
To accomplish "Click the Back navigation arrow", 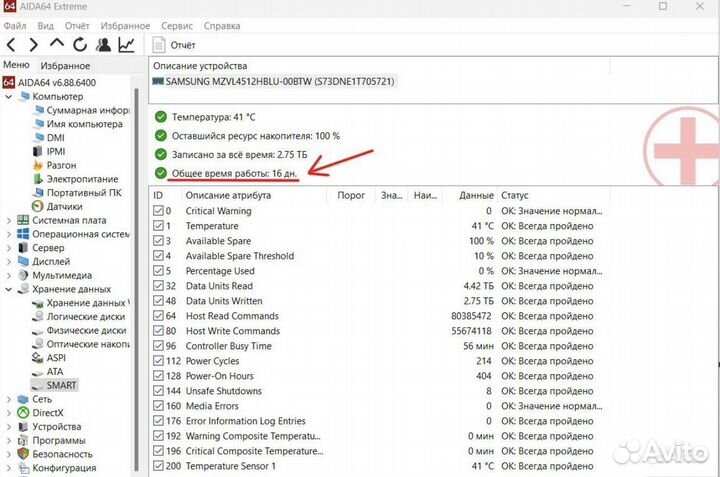I will click(x=11, y=45).
